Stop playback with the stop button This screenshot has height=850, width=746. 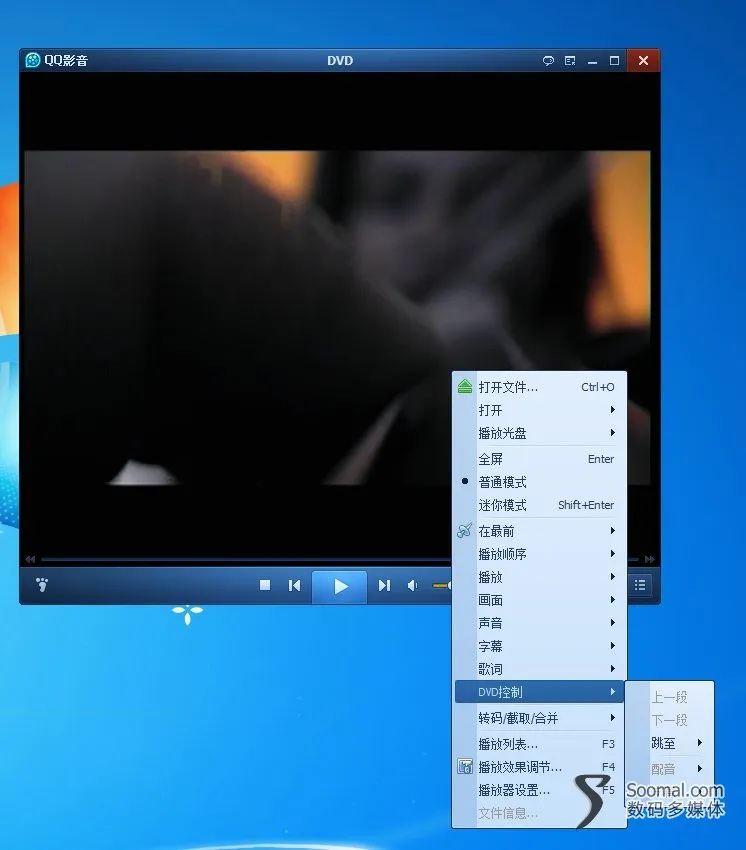(265, 585)
